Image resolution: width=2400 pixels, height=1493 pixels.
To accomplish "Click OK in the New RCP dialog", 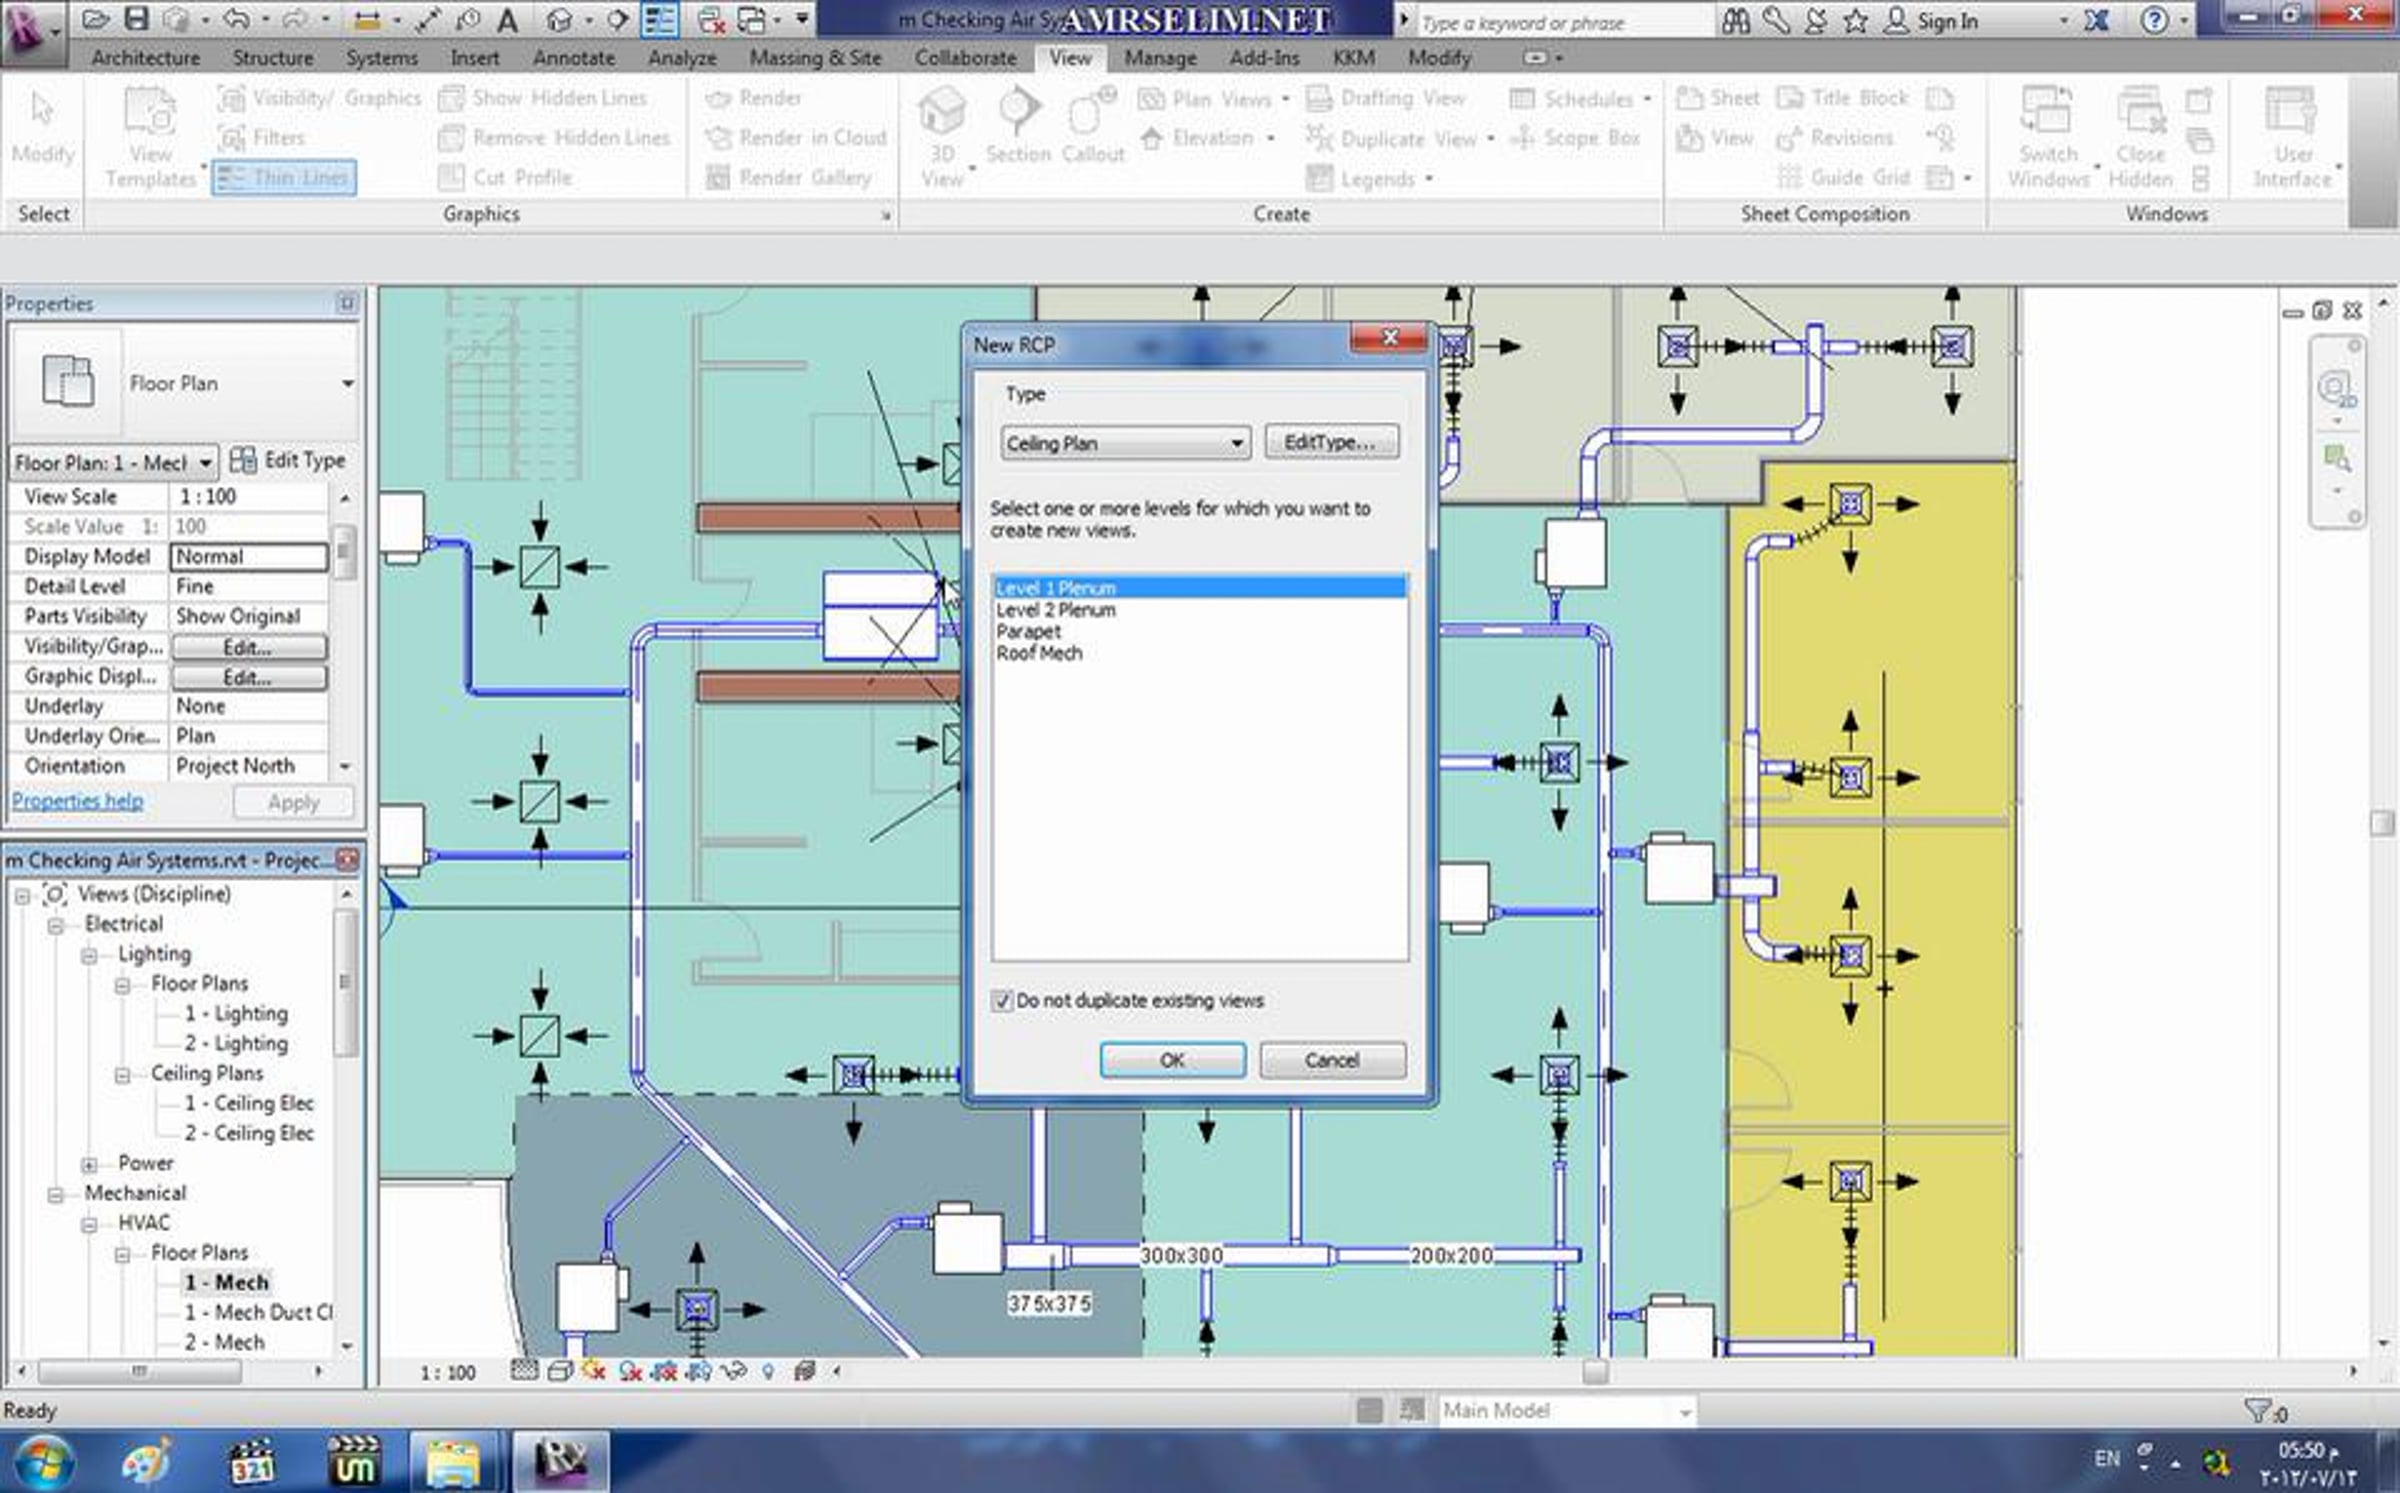I will click(x=1173, y=1060).
